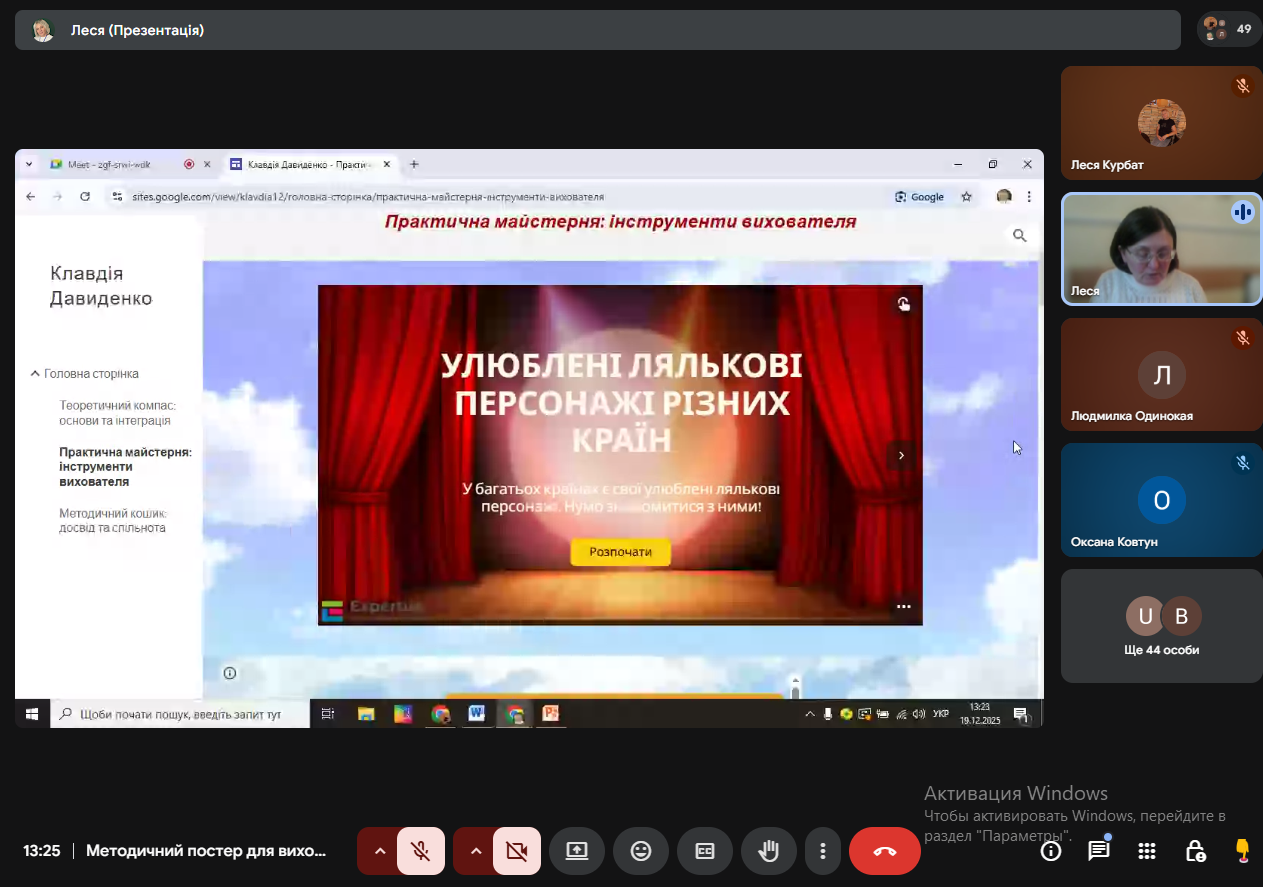Expand video settings chevron beside camera
The height and width of the screenshot is (887, 1263).
[475, 851]
